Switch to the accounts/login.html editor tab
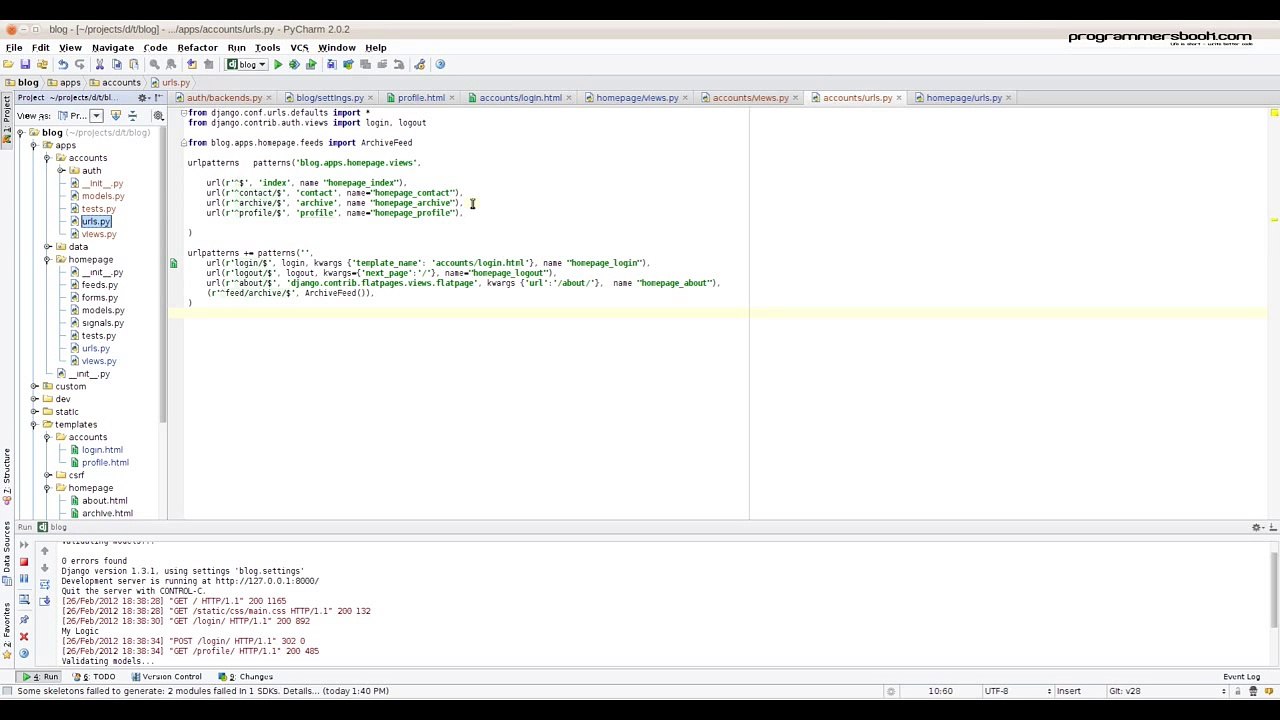Screen dimensions: 1280x720 pyautogui.click(x=519, y=98)
